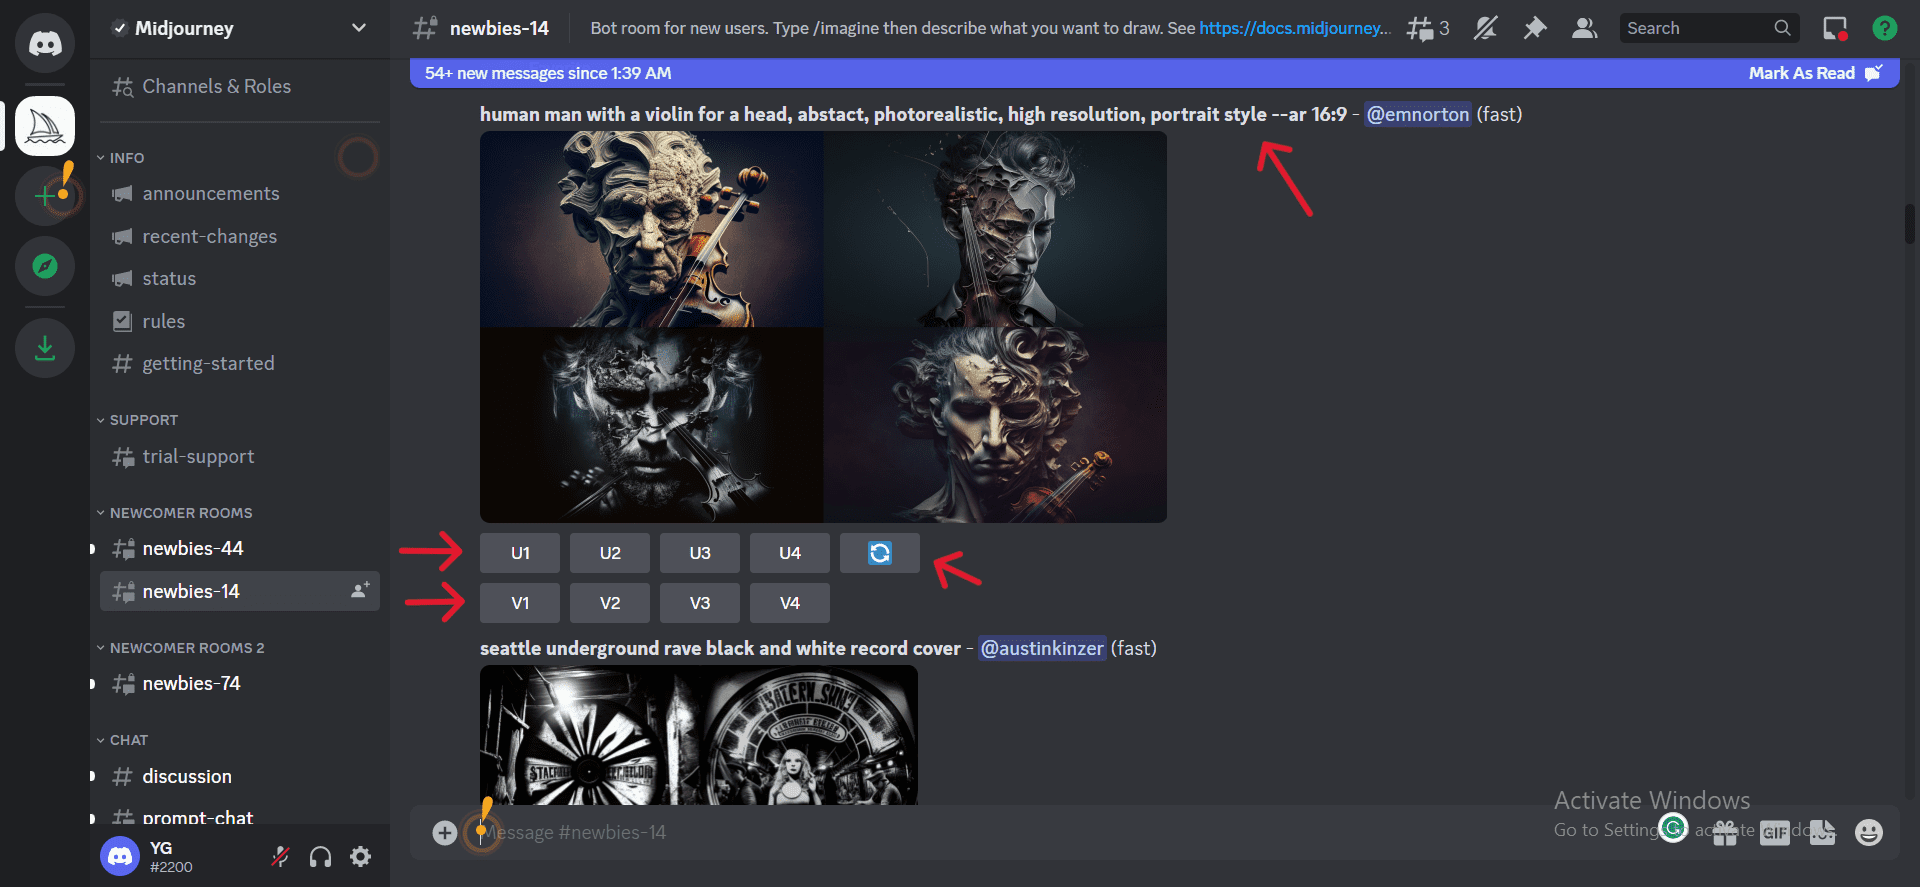Toggle microphone mute
1920x887 pixels.
point(281,857)
